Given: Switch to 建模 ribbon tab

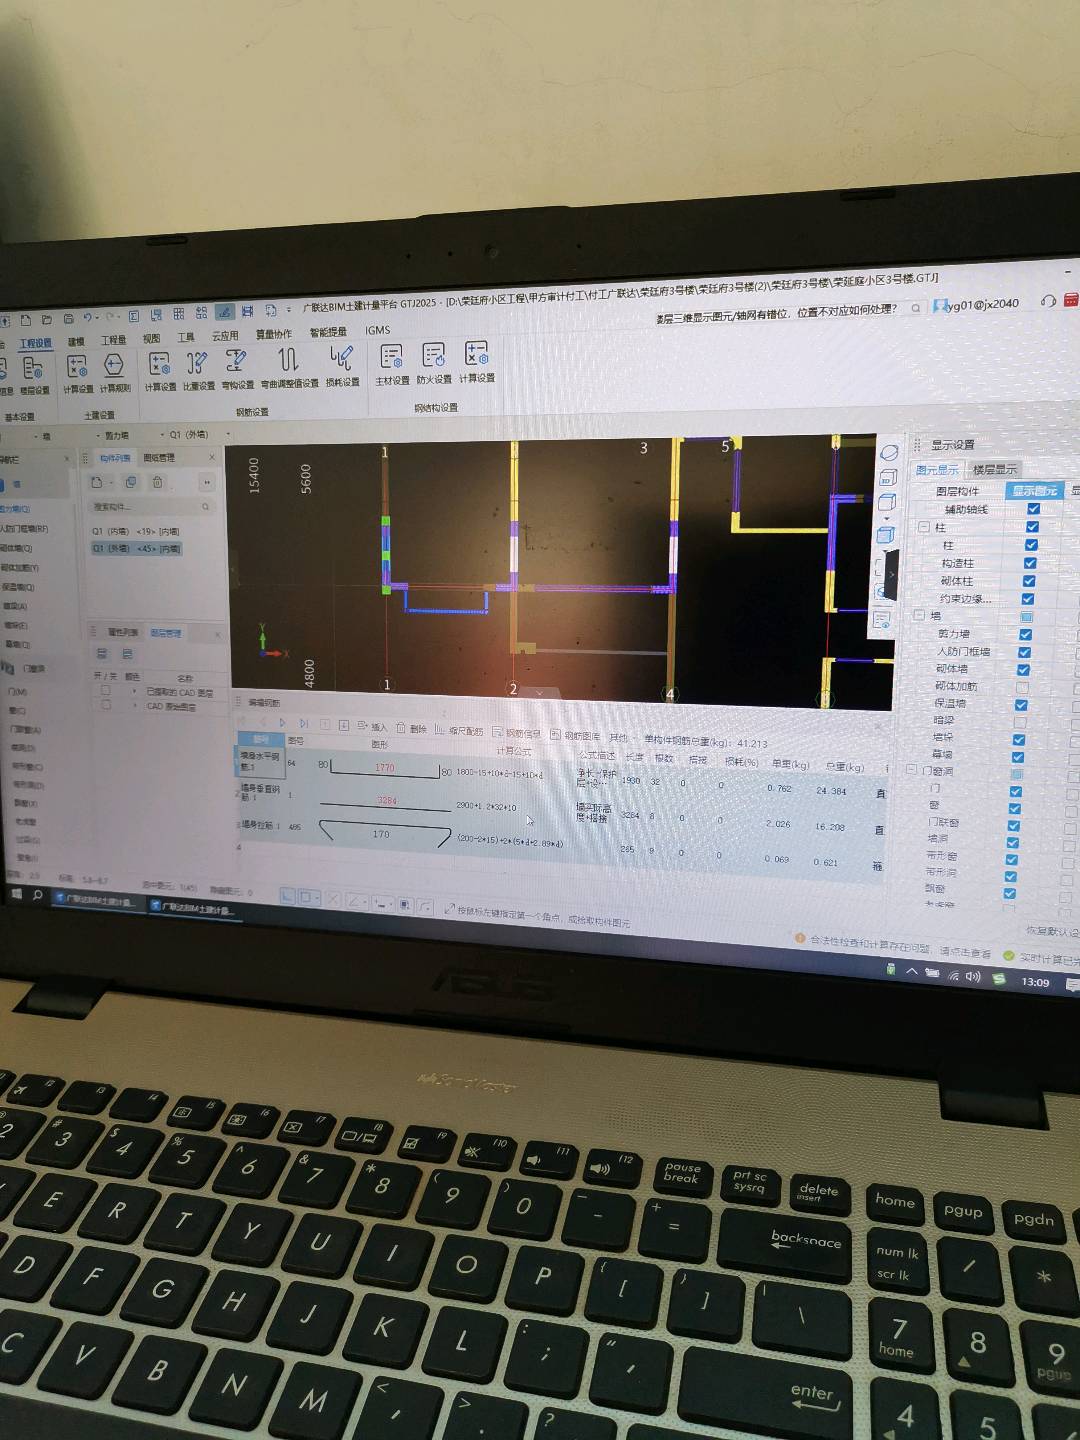Looking at the screenshot, I should pyautogui.click(x=76, y=342).
